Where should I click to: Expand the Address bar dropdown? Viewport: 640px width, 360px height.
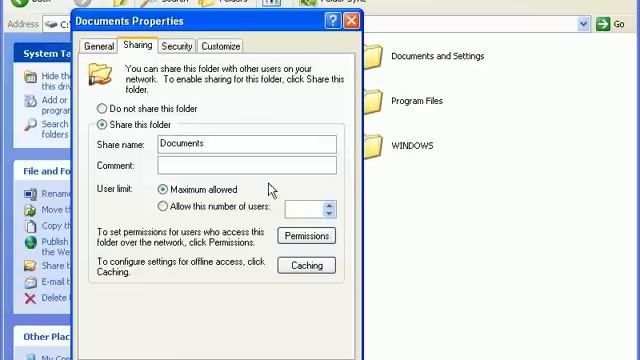(x=583, y=24)
